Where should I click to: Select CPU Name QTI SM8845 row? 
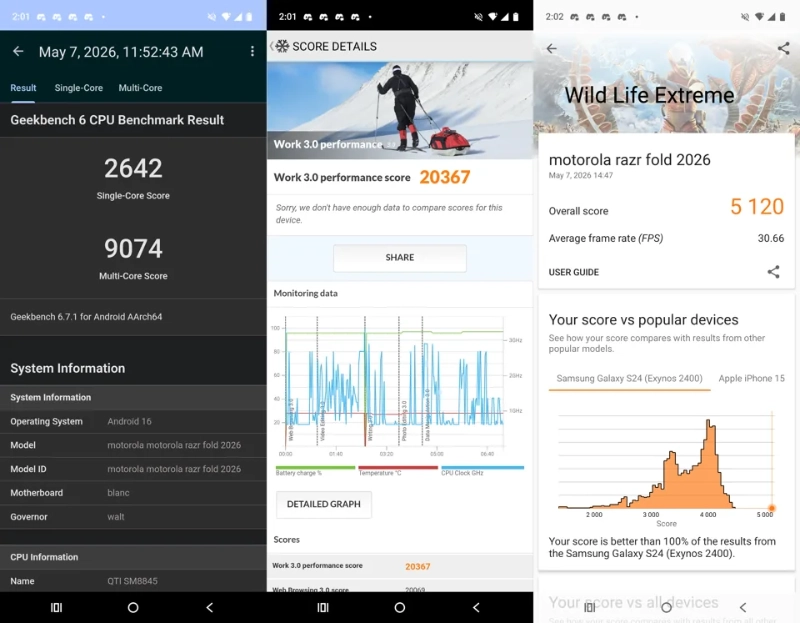[x=133, y=581]
